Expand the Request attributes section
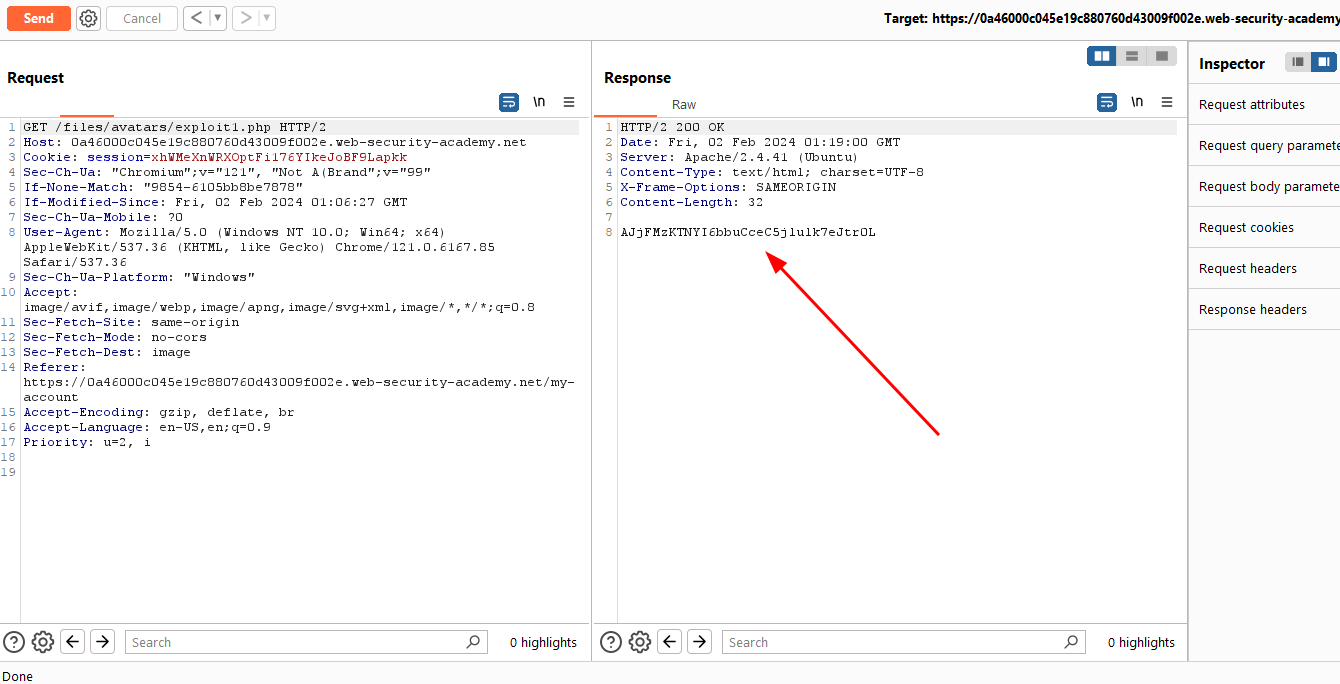Image resolution: width=1340 pixels, height=684 pixels. pos(1252,104)
